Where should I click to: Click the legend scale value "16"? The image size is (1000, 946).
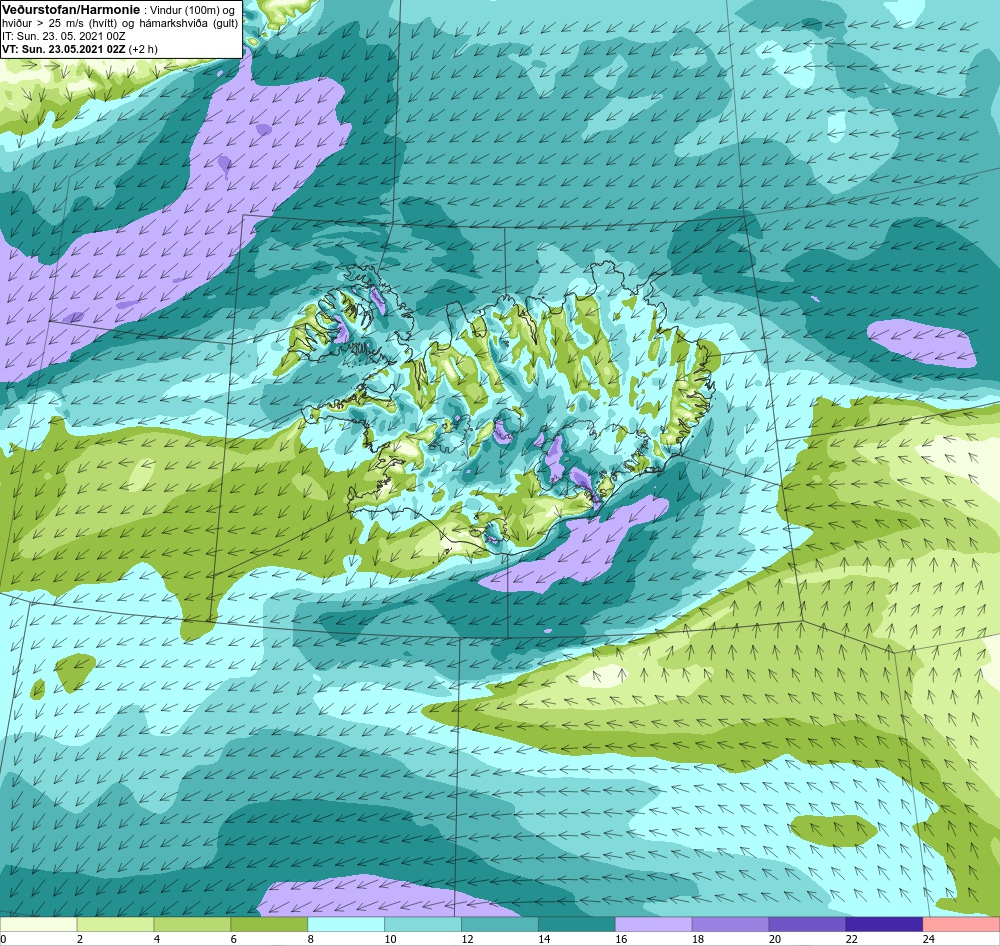click(x=621, y=939)
